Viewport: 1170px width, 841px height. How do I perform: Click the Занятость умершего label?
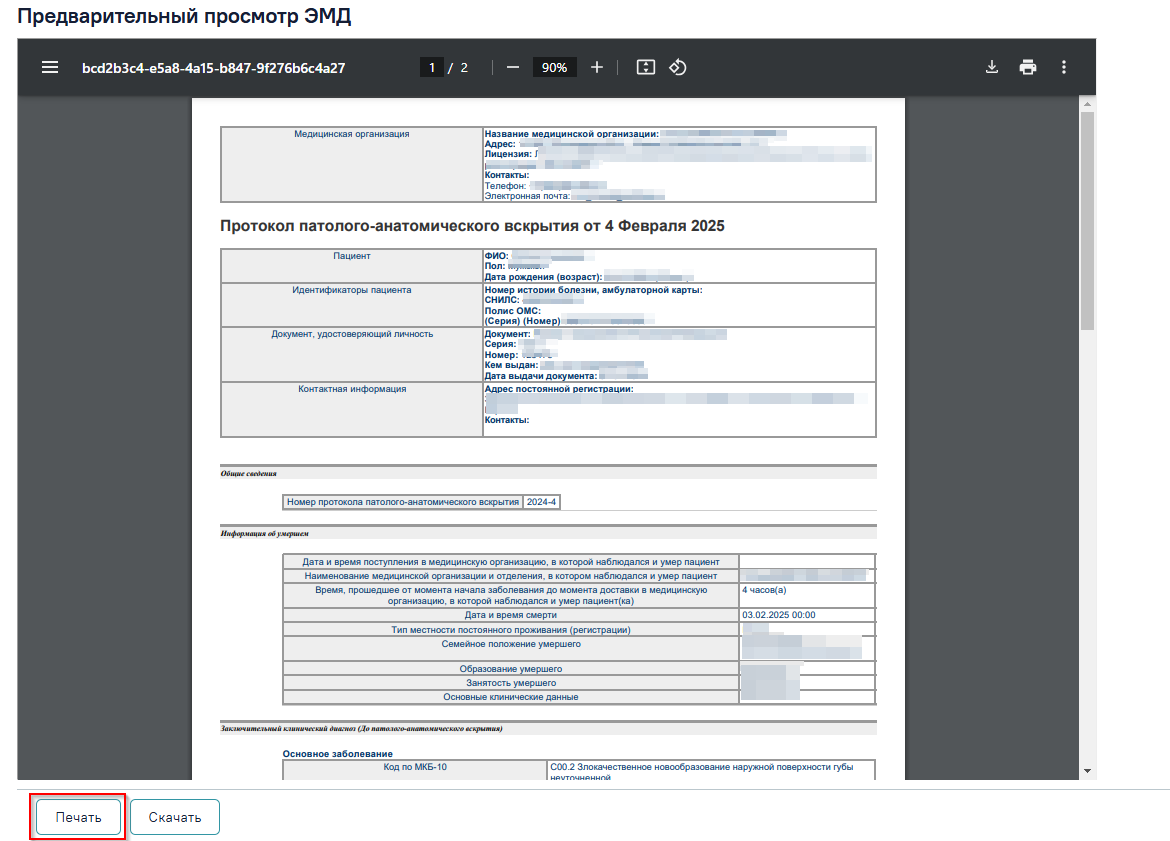[511, 684]
